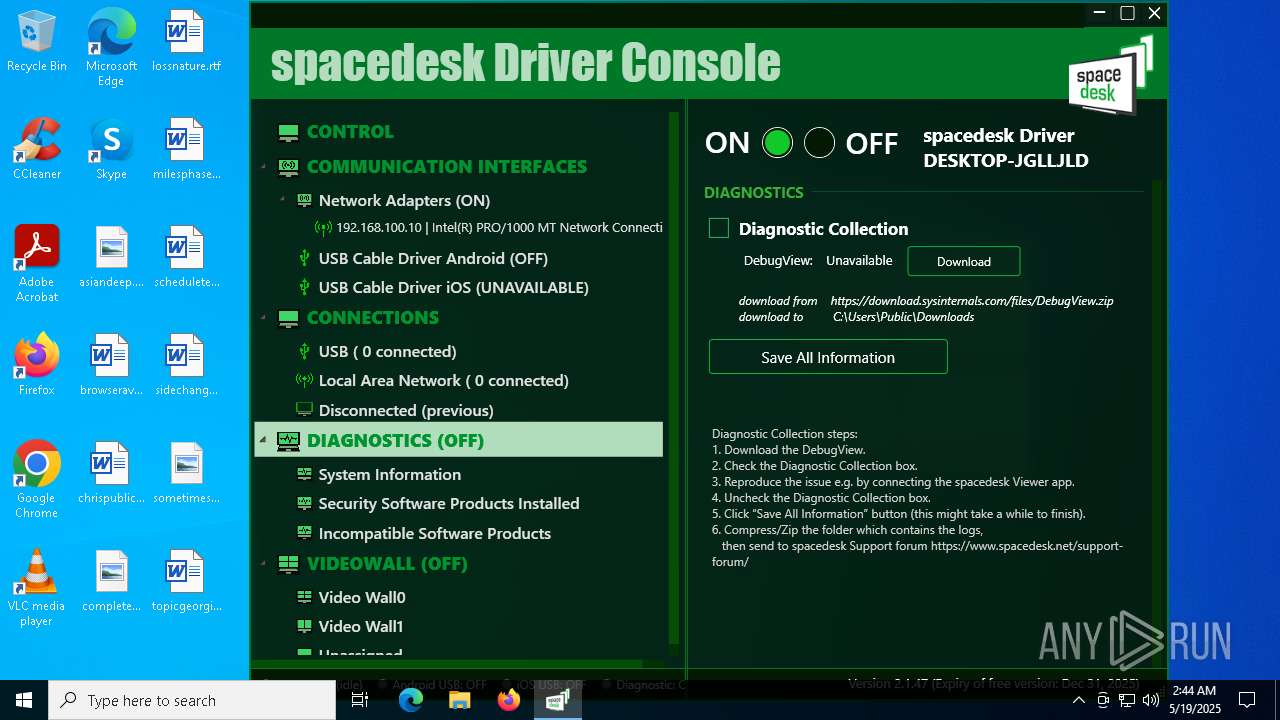
Task: Click the Local Area Network antenna icon
Action: point(304,380)
